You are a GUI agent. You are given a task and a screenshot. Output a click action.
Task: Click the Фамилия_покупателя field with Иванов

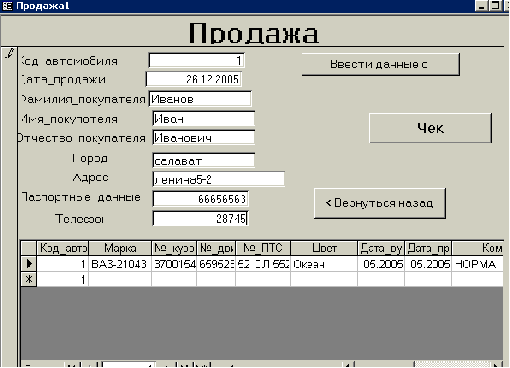[x=200, y=99]
